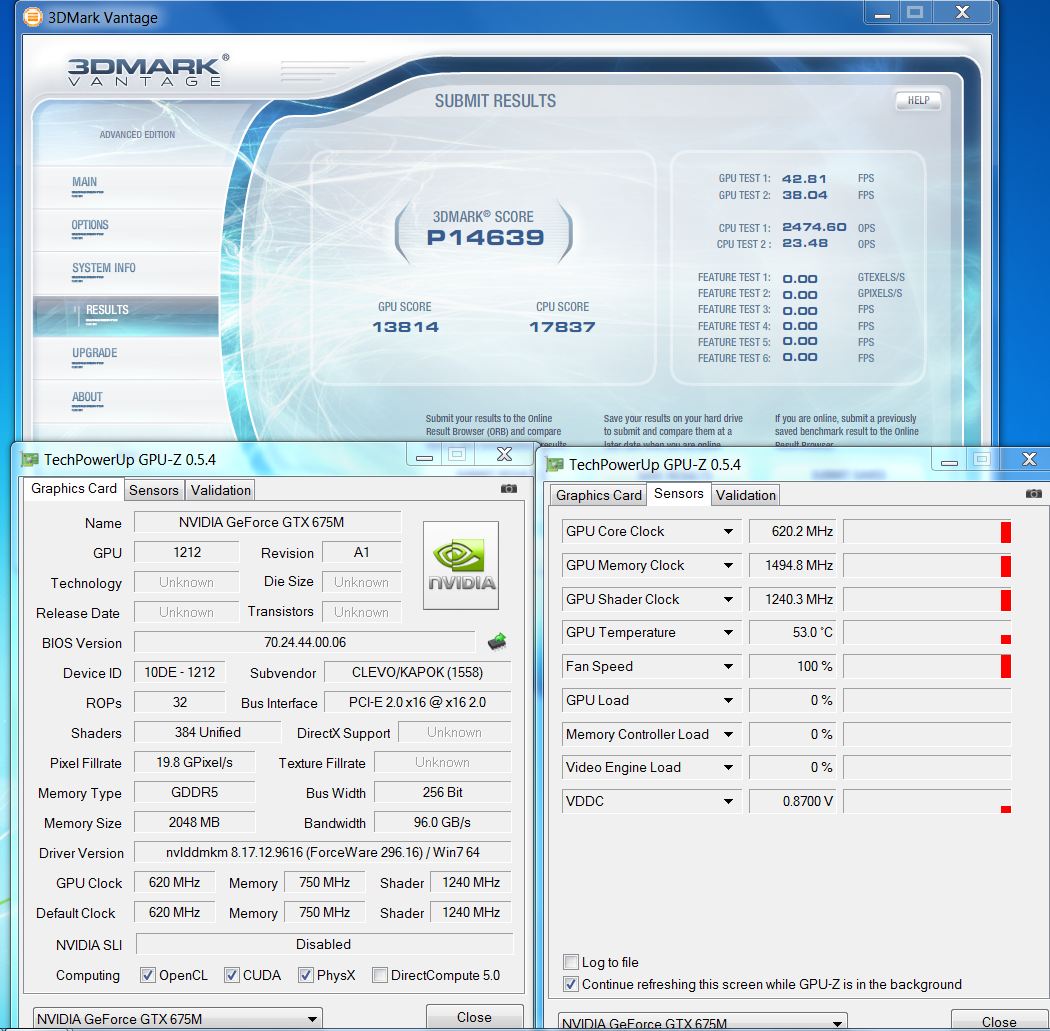Select Graphics Card tab in left GPU-Z window

(74, 489)
